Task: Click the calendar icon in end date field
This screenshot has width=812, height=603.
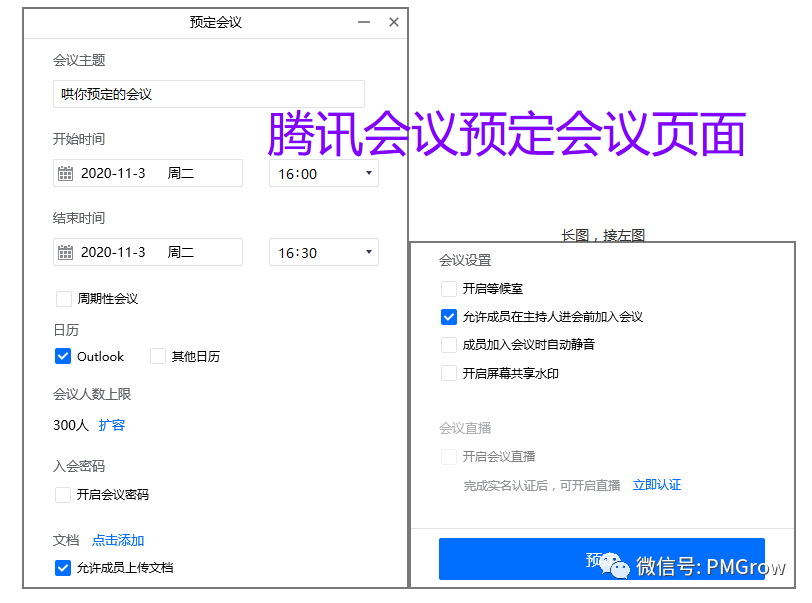Action: [x=65, y=253]
